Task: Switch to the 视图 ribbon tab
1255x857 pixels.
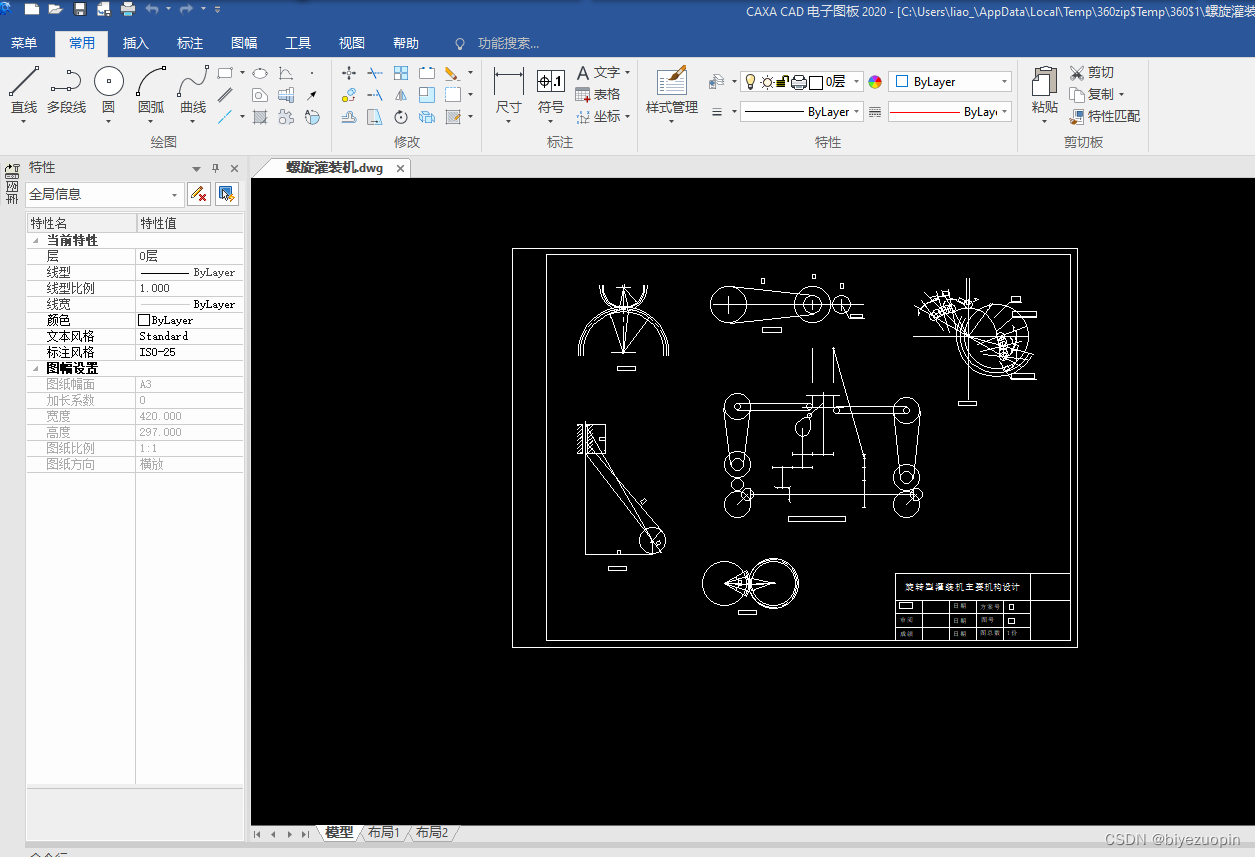Action: 352,43
